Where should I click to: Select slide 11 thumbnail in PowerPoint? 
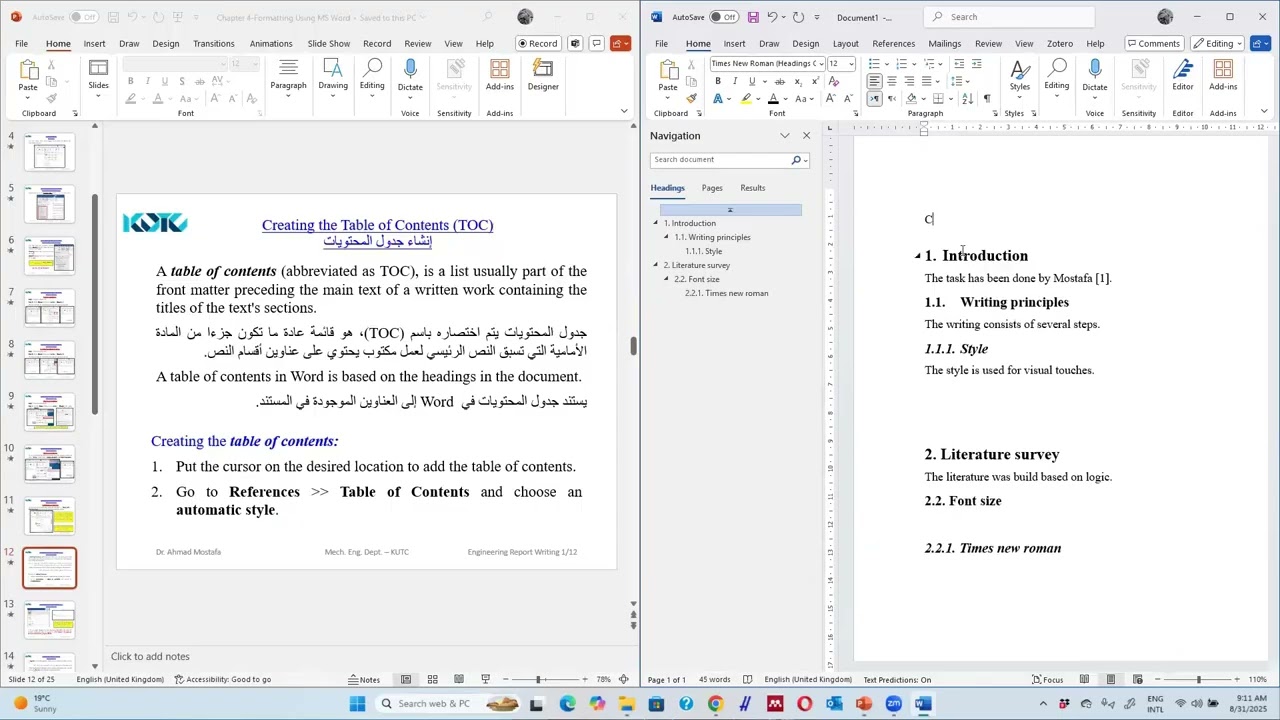click(50, 517)
